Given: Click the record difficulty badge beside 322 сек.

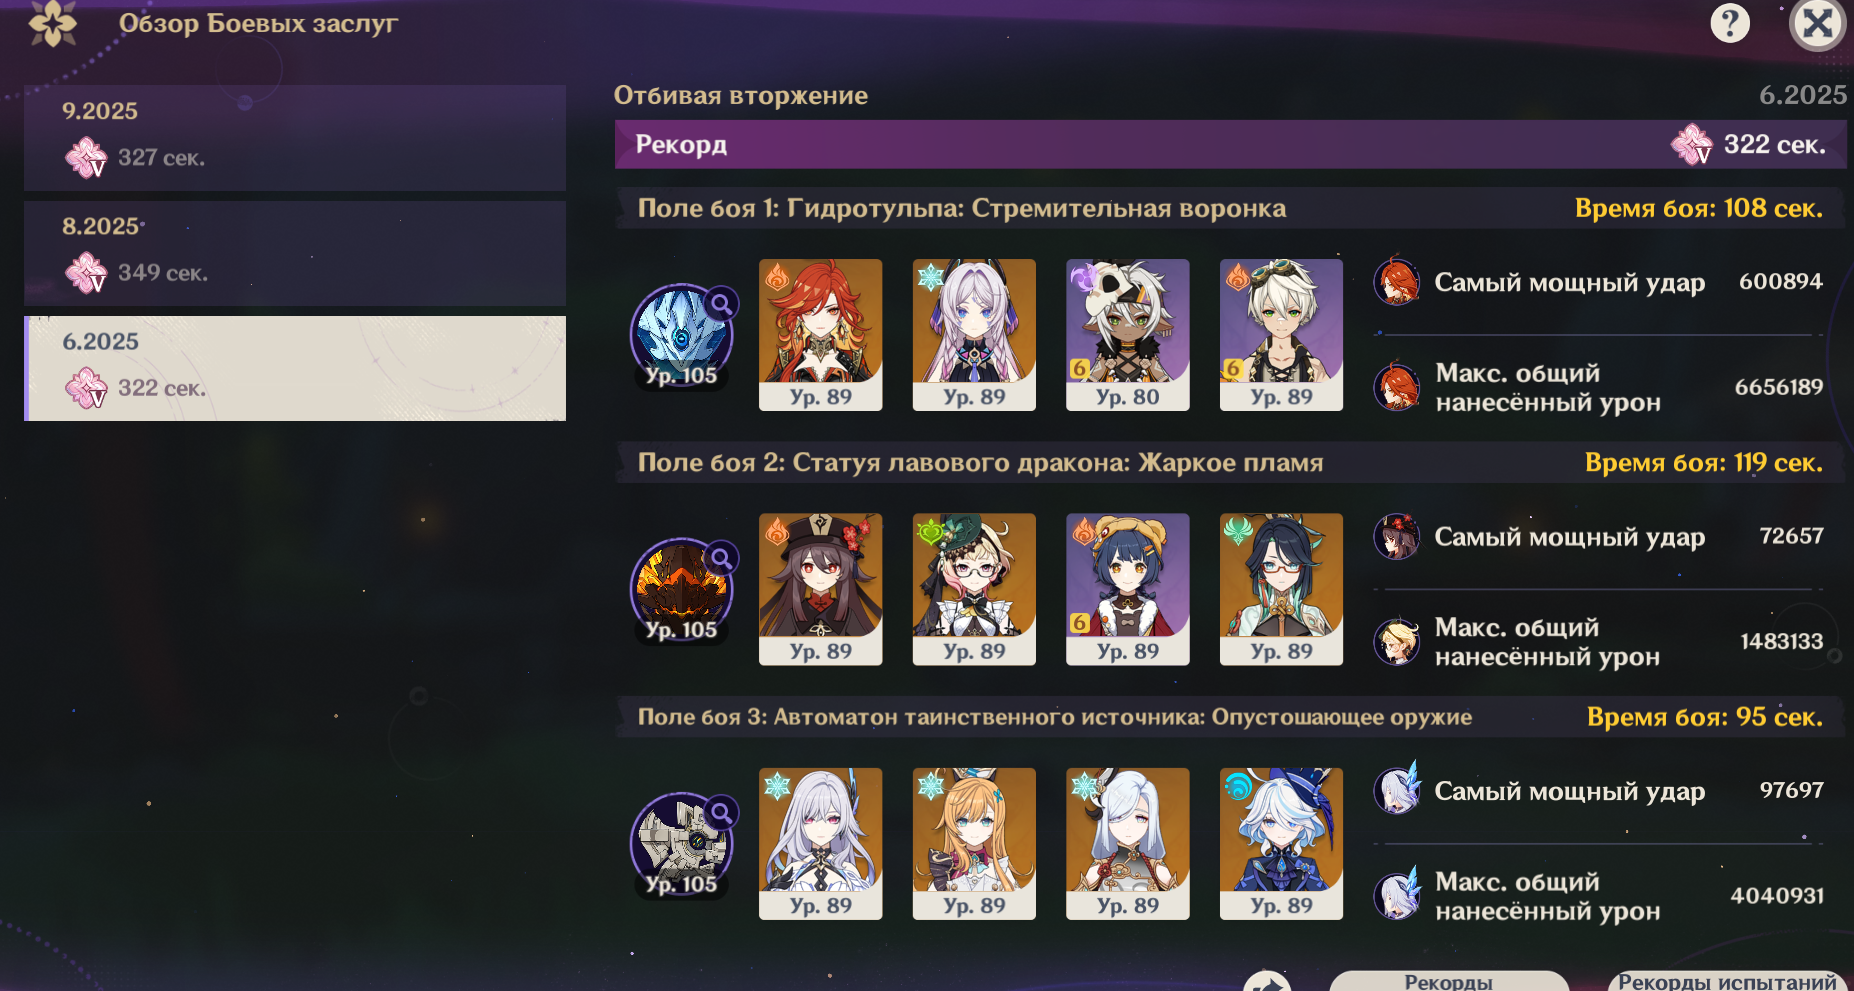Looking at the screenshot, I should [x=1692, y=145].
